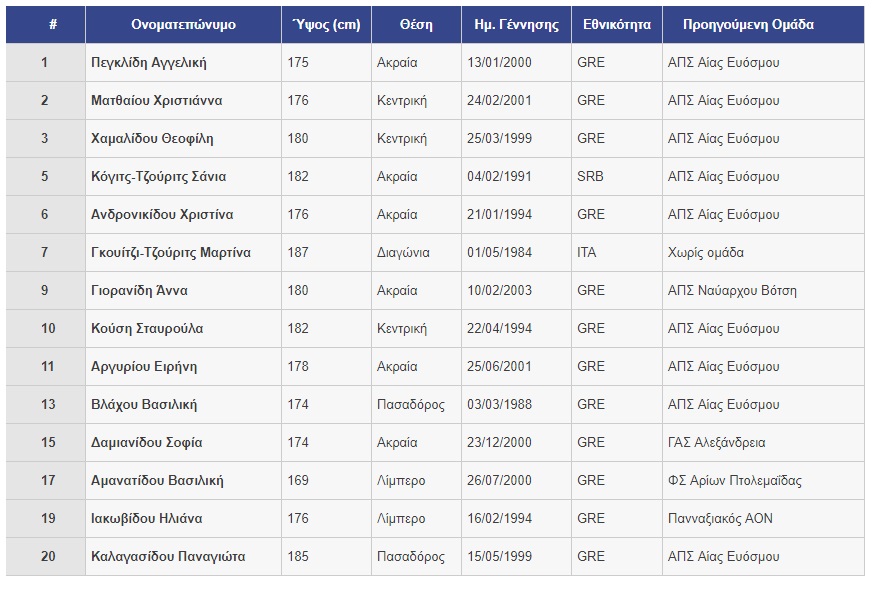Image resolution: width=875 pixels, height=593 pixels.
Task: Select player Ματθαίου Χριστιάννα
Action: click(x=156, y=101)
